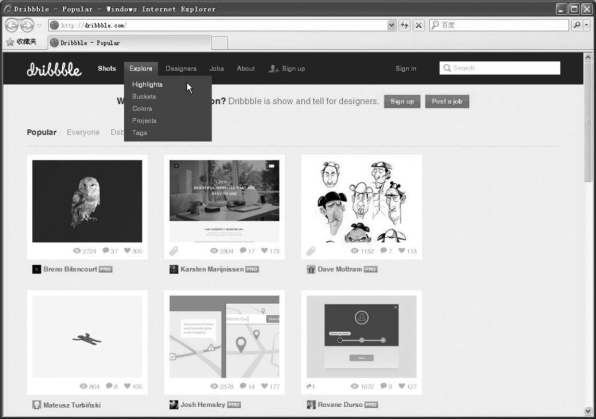Open Karsten Marijnissen's profile link
Screen dimensions: 596x419
(212, 269)
